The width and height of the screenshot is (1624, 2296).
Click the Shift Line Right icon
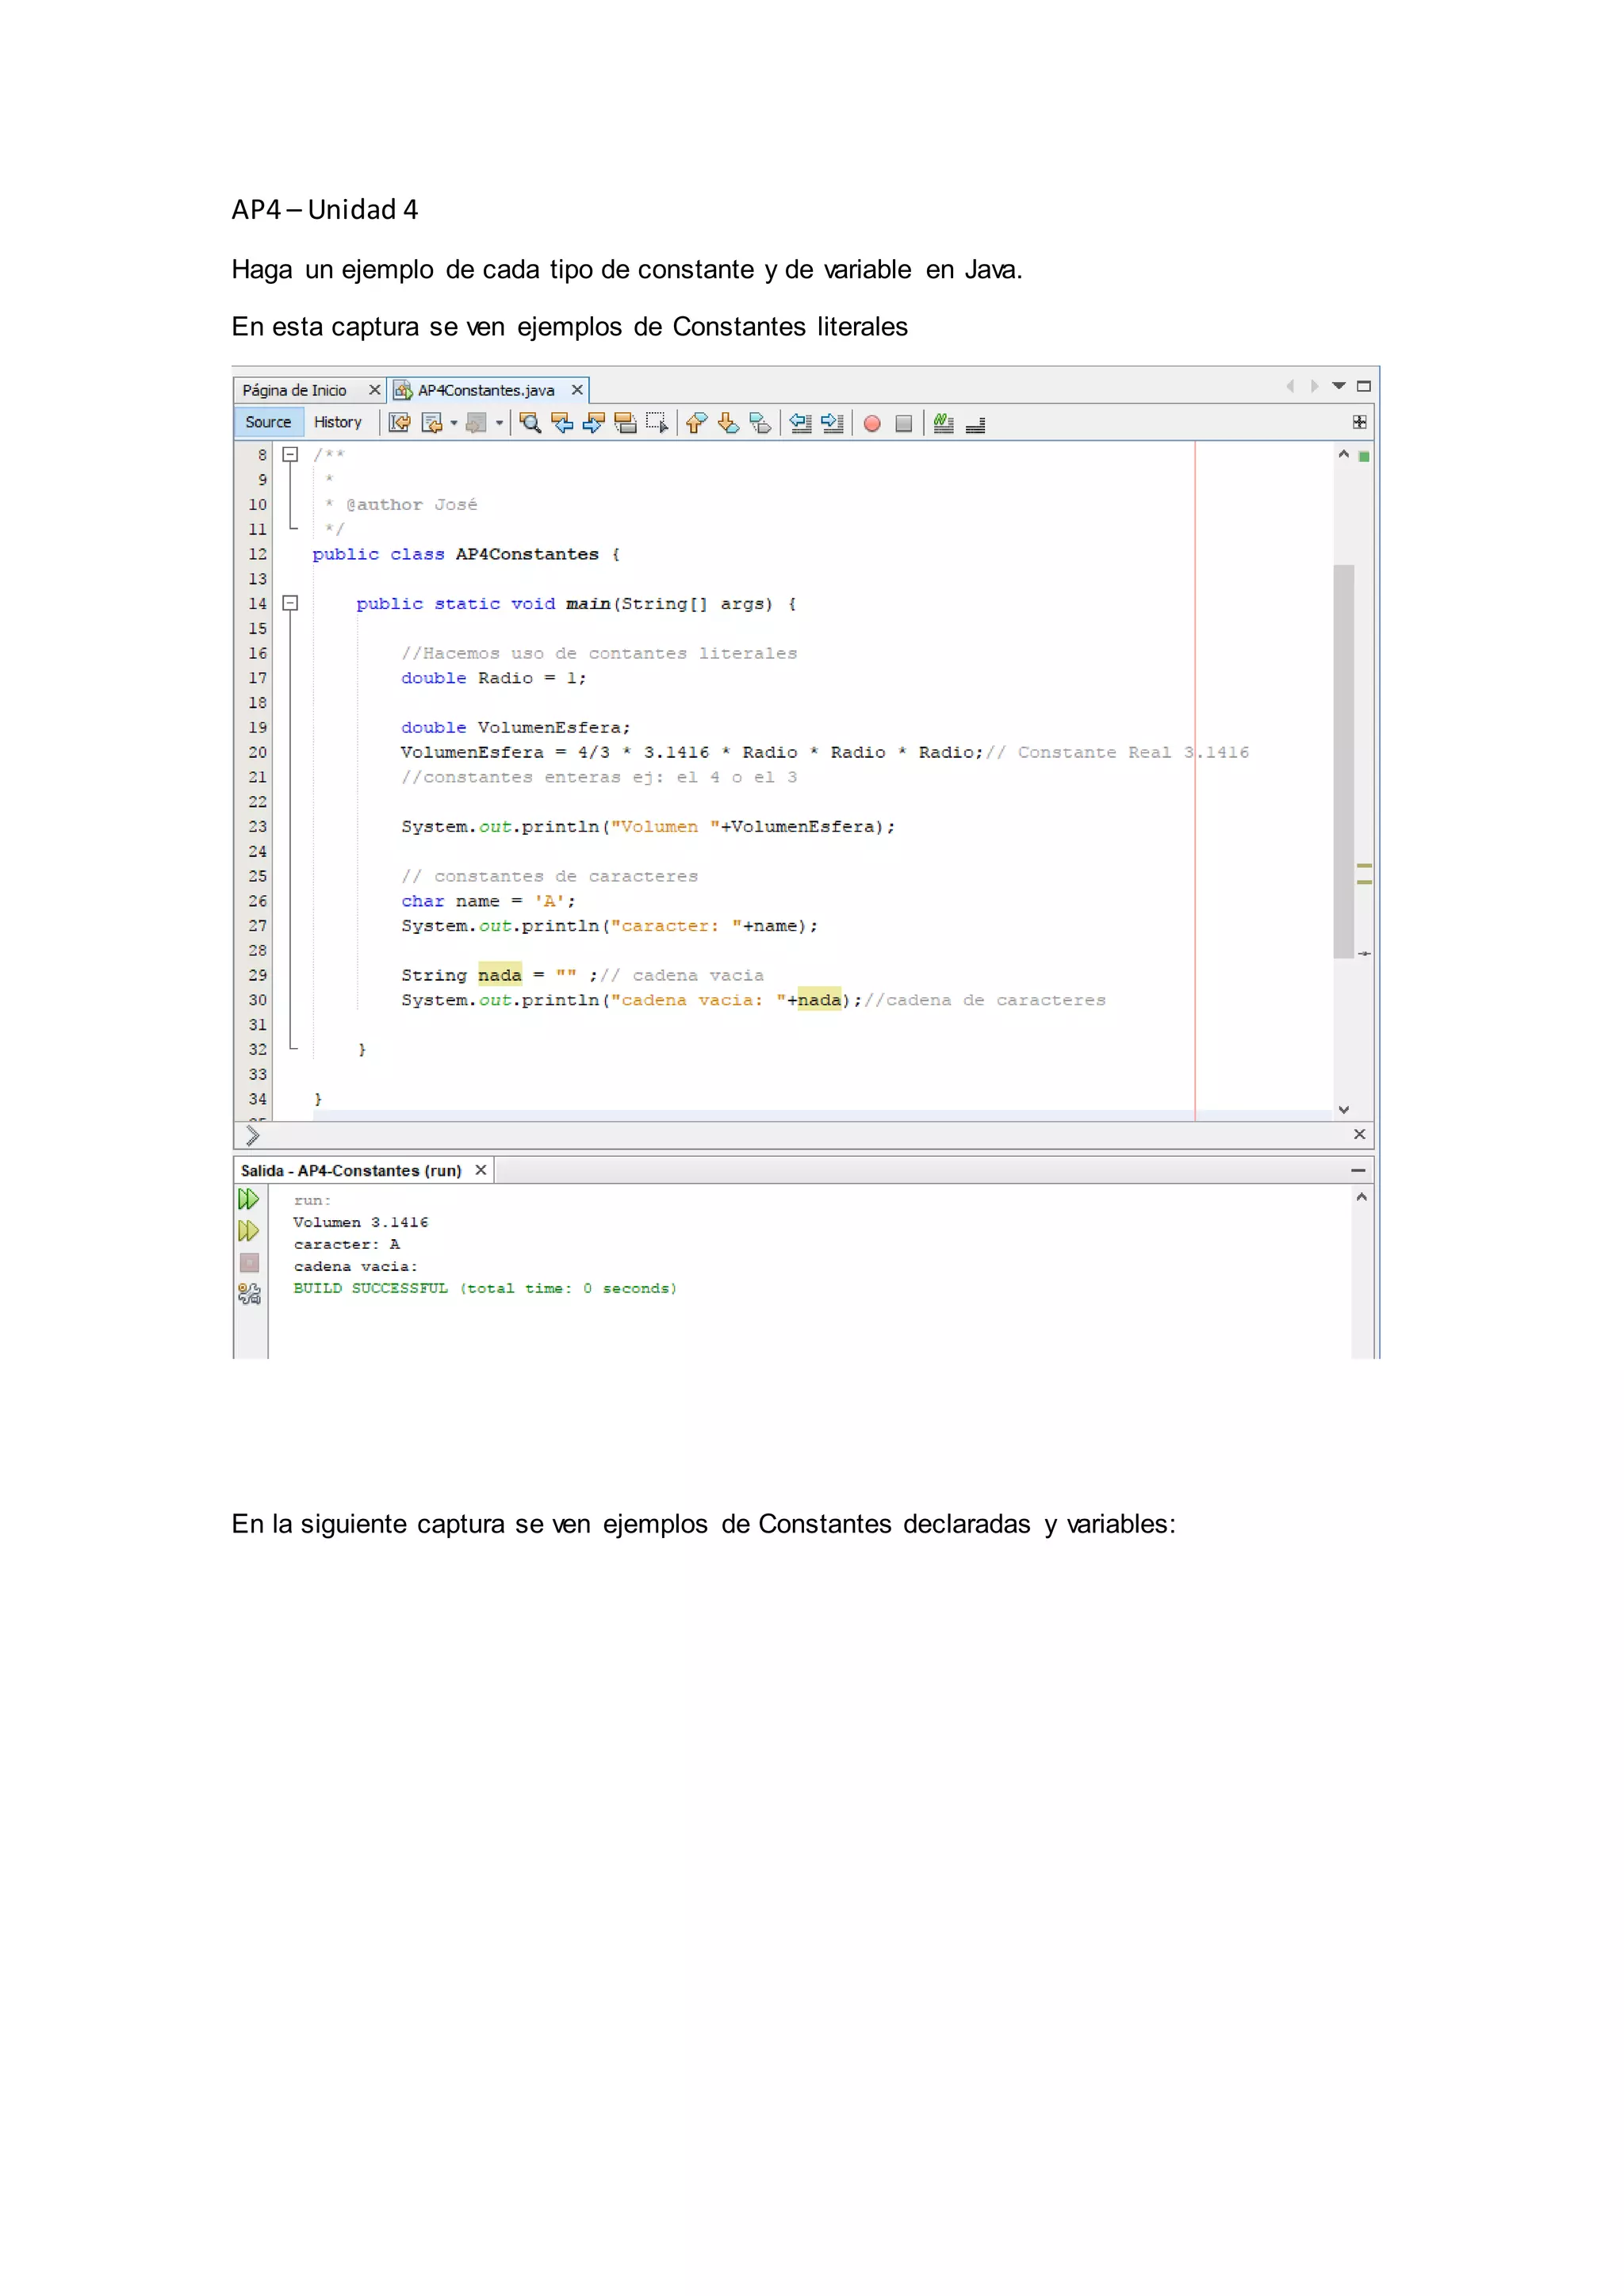[832, 423]
